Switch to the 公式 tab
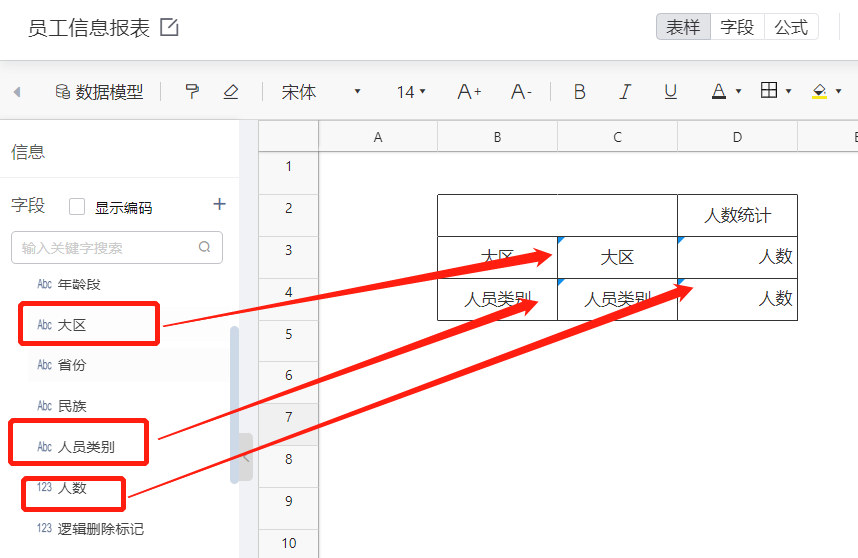The height and width of the screenshot is (558, 858). pos(791,27)
